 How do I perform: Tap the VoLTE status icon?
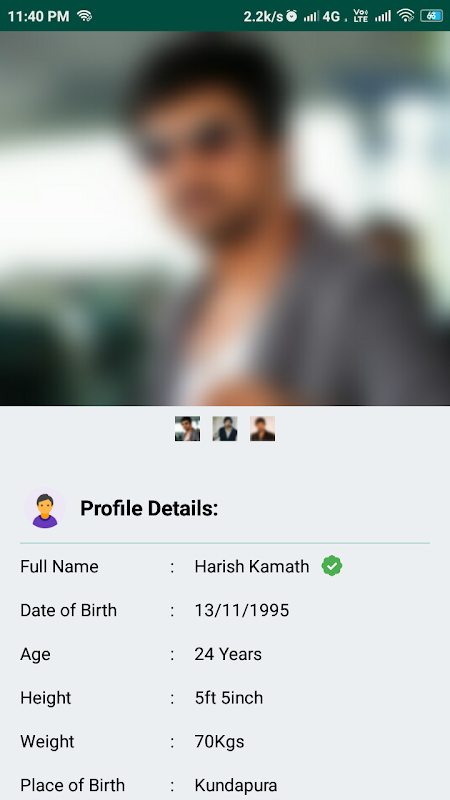(x=360, y=16)
